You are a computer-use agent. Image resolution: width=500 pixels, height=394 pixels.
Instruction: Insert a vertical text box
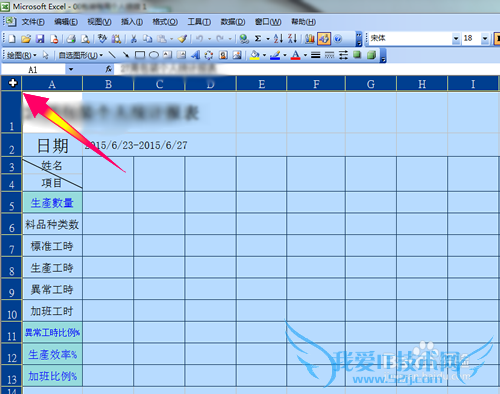tap(181, 55)
